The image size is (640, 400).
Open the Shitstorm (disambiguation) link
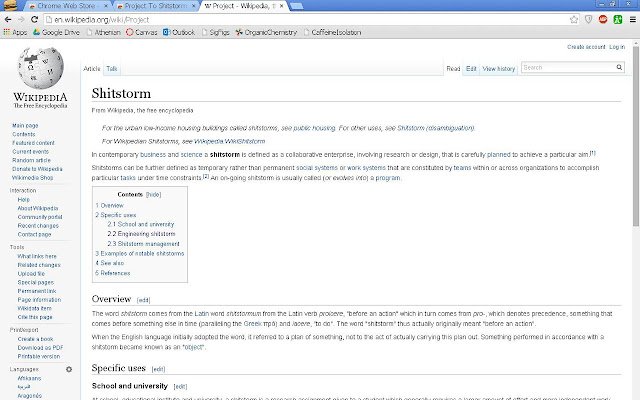(436, 128)
